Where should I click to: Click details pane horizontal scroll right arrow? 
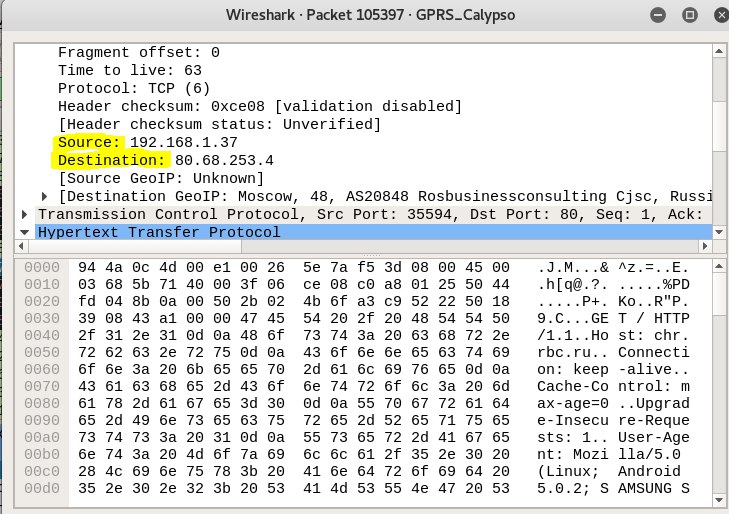click(705, 246)
